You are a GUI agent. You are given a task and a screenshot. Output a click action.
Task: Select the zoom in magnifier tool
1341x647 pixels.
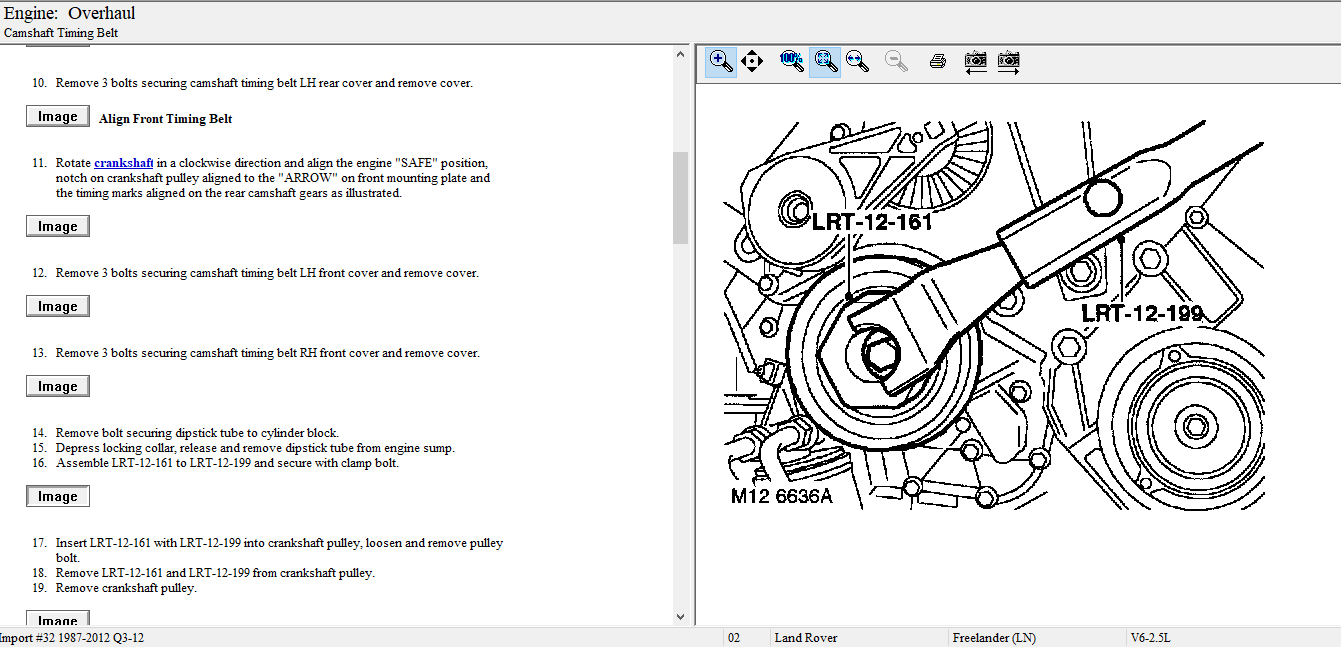click(x=720, y=61)
